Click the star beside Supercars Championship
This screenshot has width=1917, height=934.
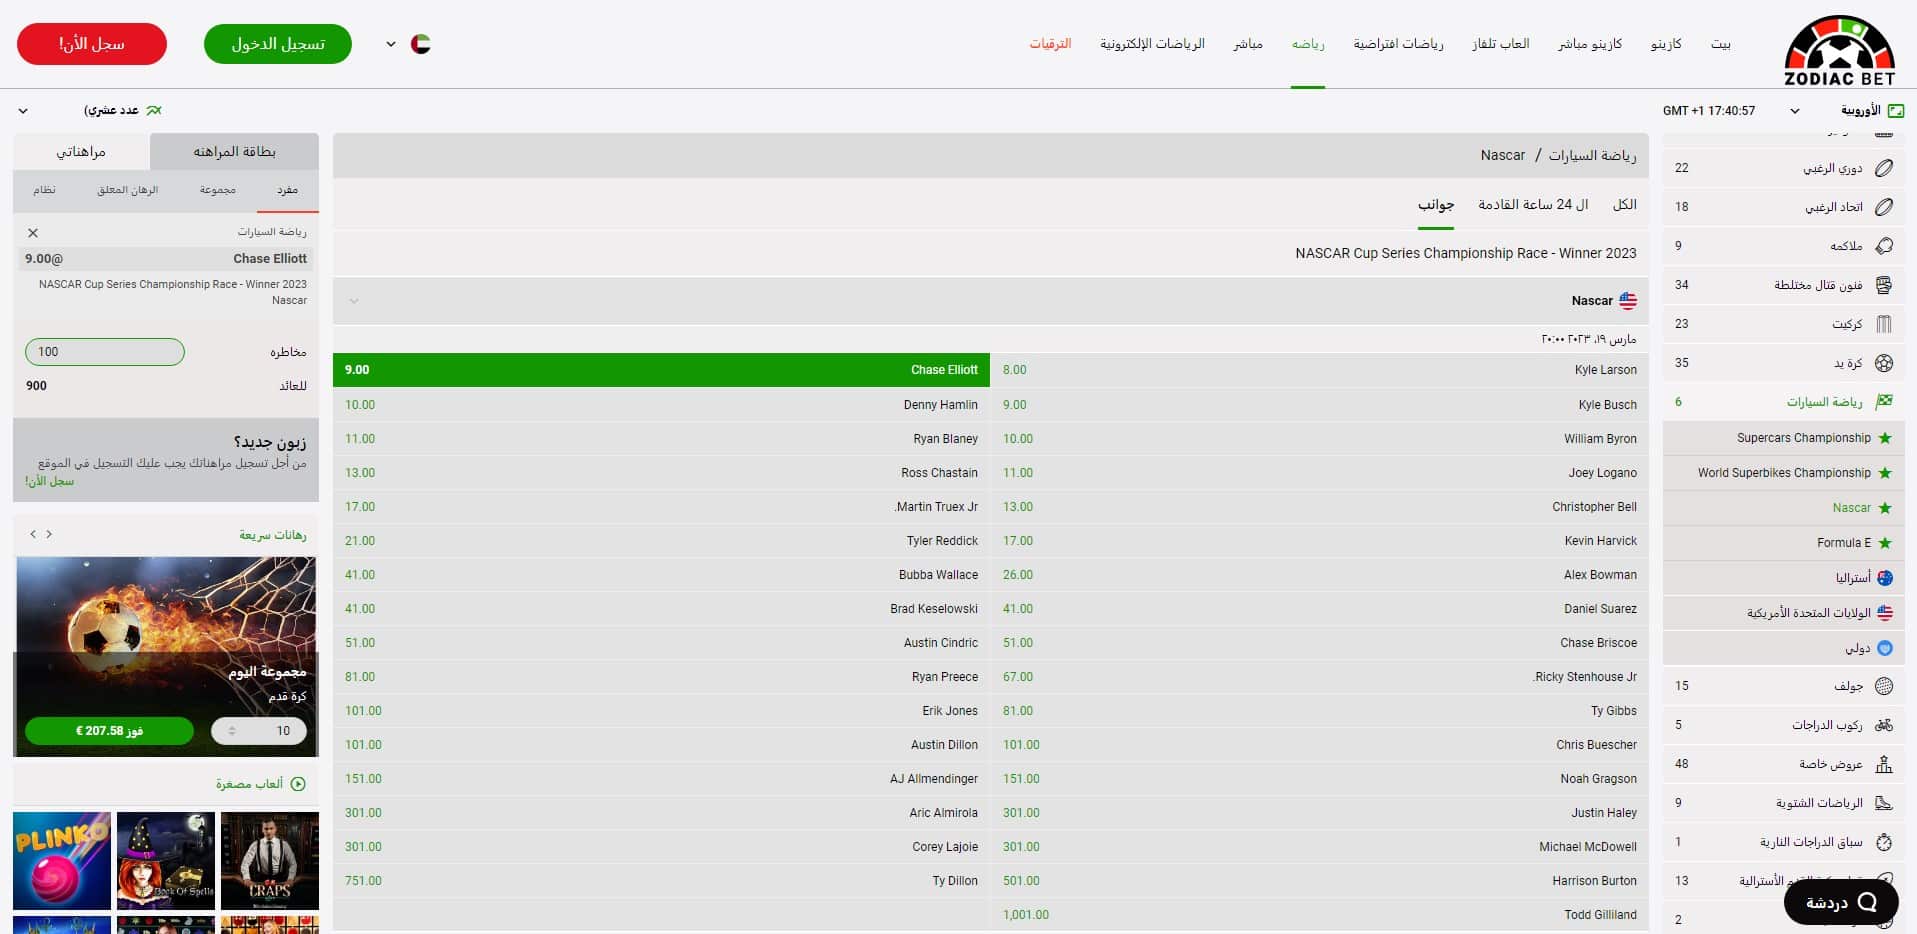tap(1885, 438)
